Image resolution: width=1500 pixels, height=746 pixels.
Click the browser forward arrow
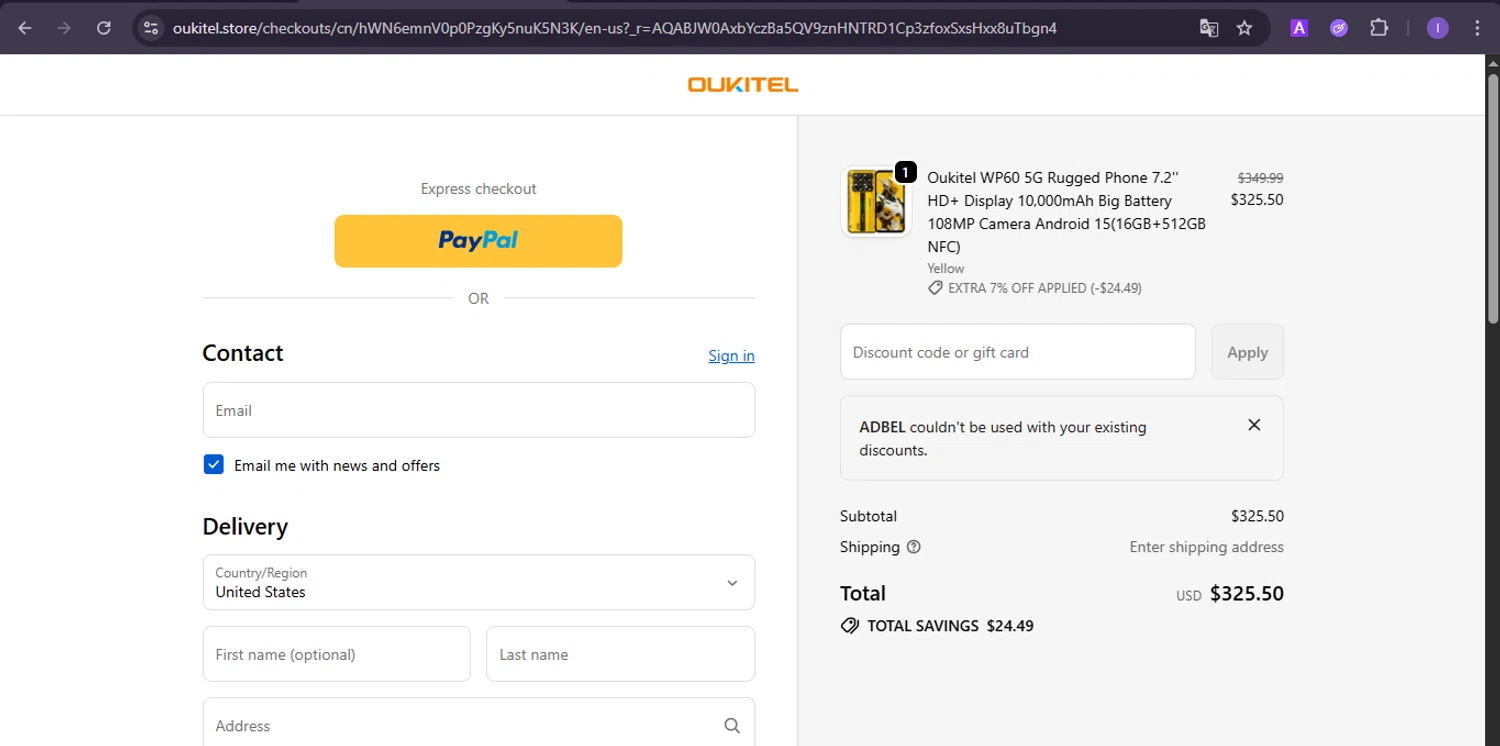64,28
